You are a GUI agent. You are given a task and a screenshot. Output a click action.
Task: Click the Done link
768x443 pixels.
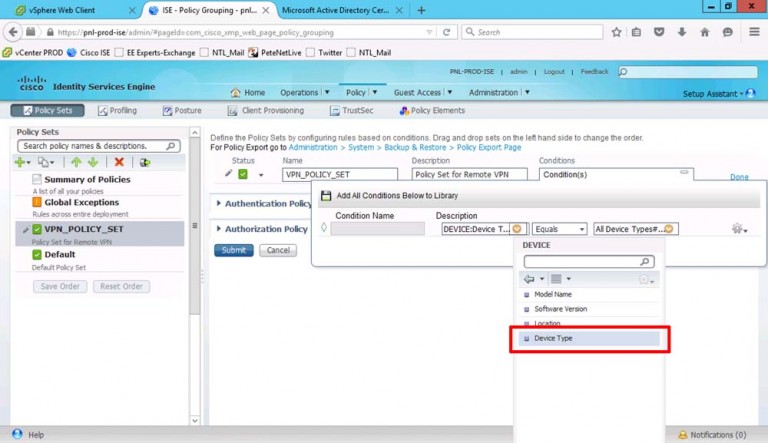point(739,177)
